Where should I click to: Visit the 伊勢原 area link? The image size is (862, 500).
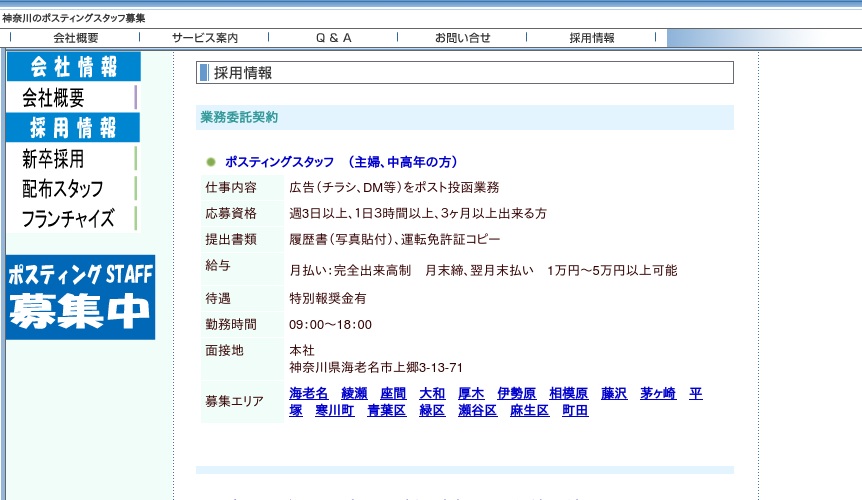[517, 394]
